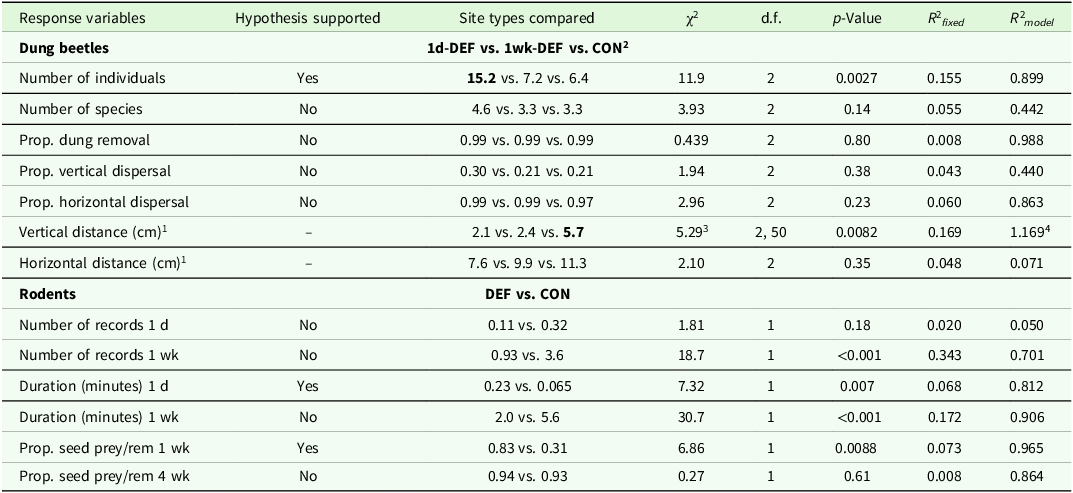Select the 'Rodents' section heading
This screenshot has width=1073, height=493.
(47, 295)
